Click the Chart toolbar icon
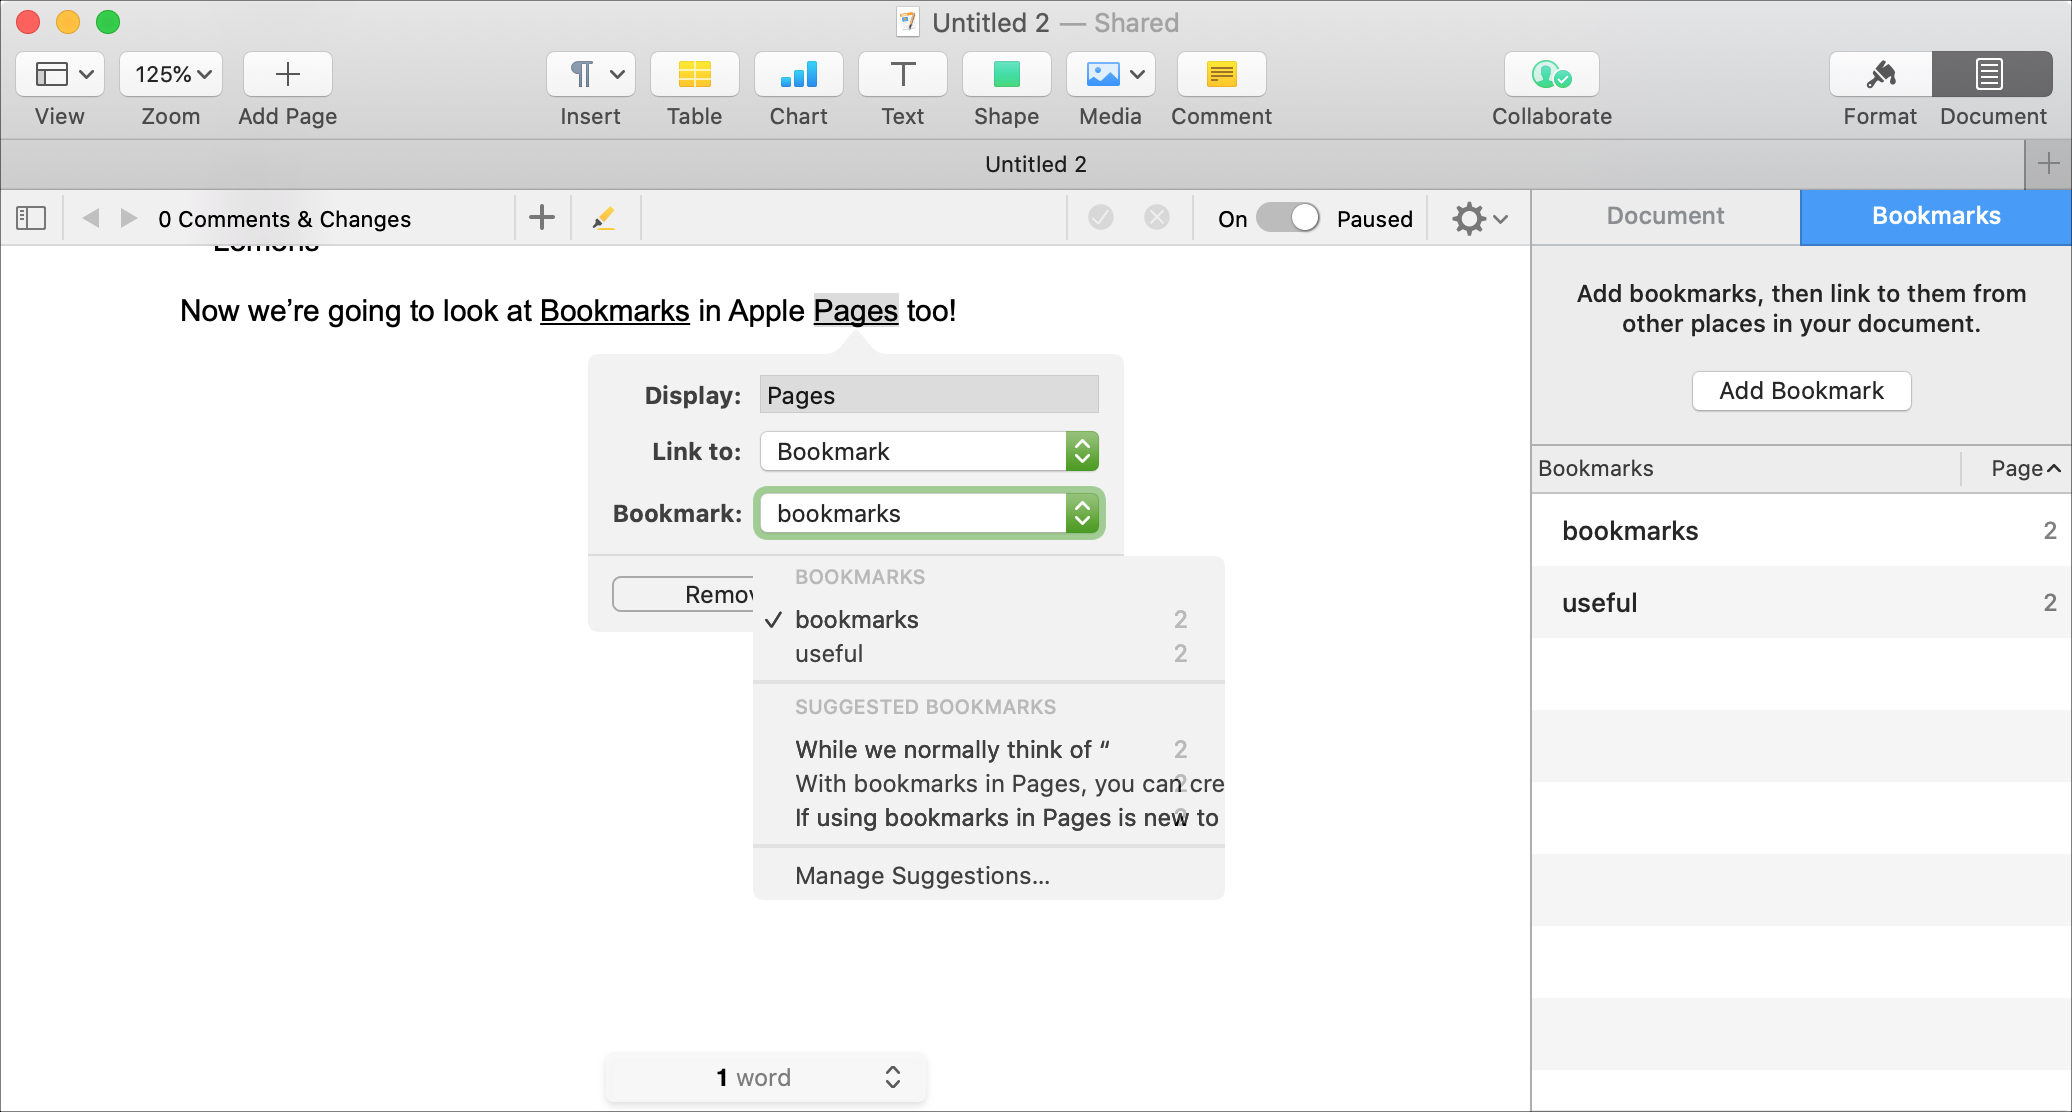The width and height of the screenshot is (2072, 1112). [x=799, y=74]
